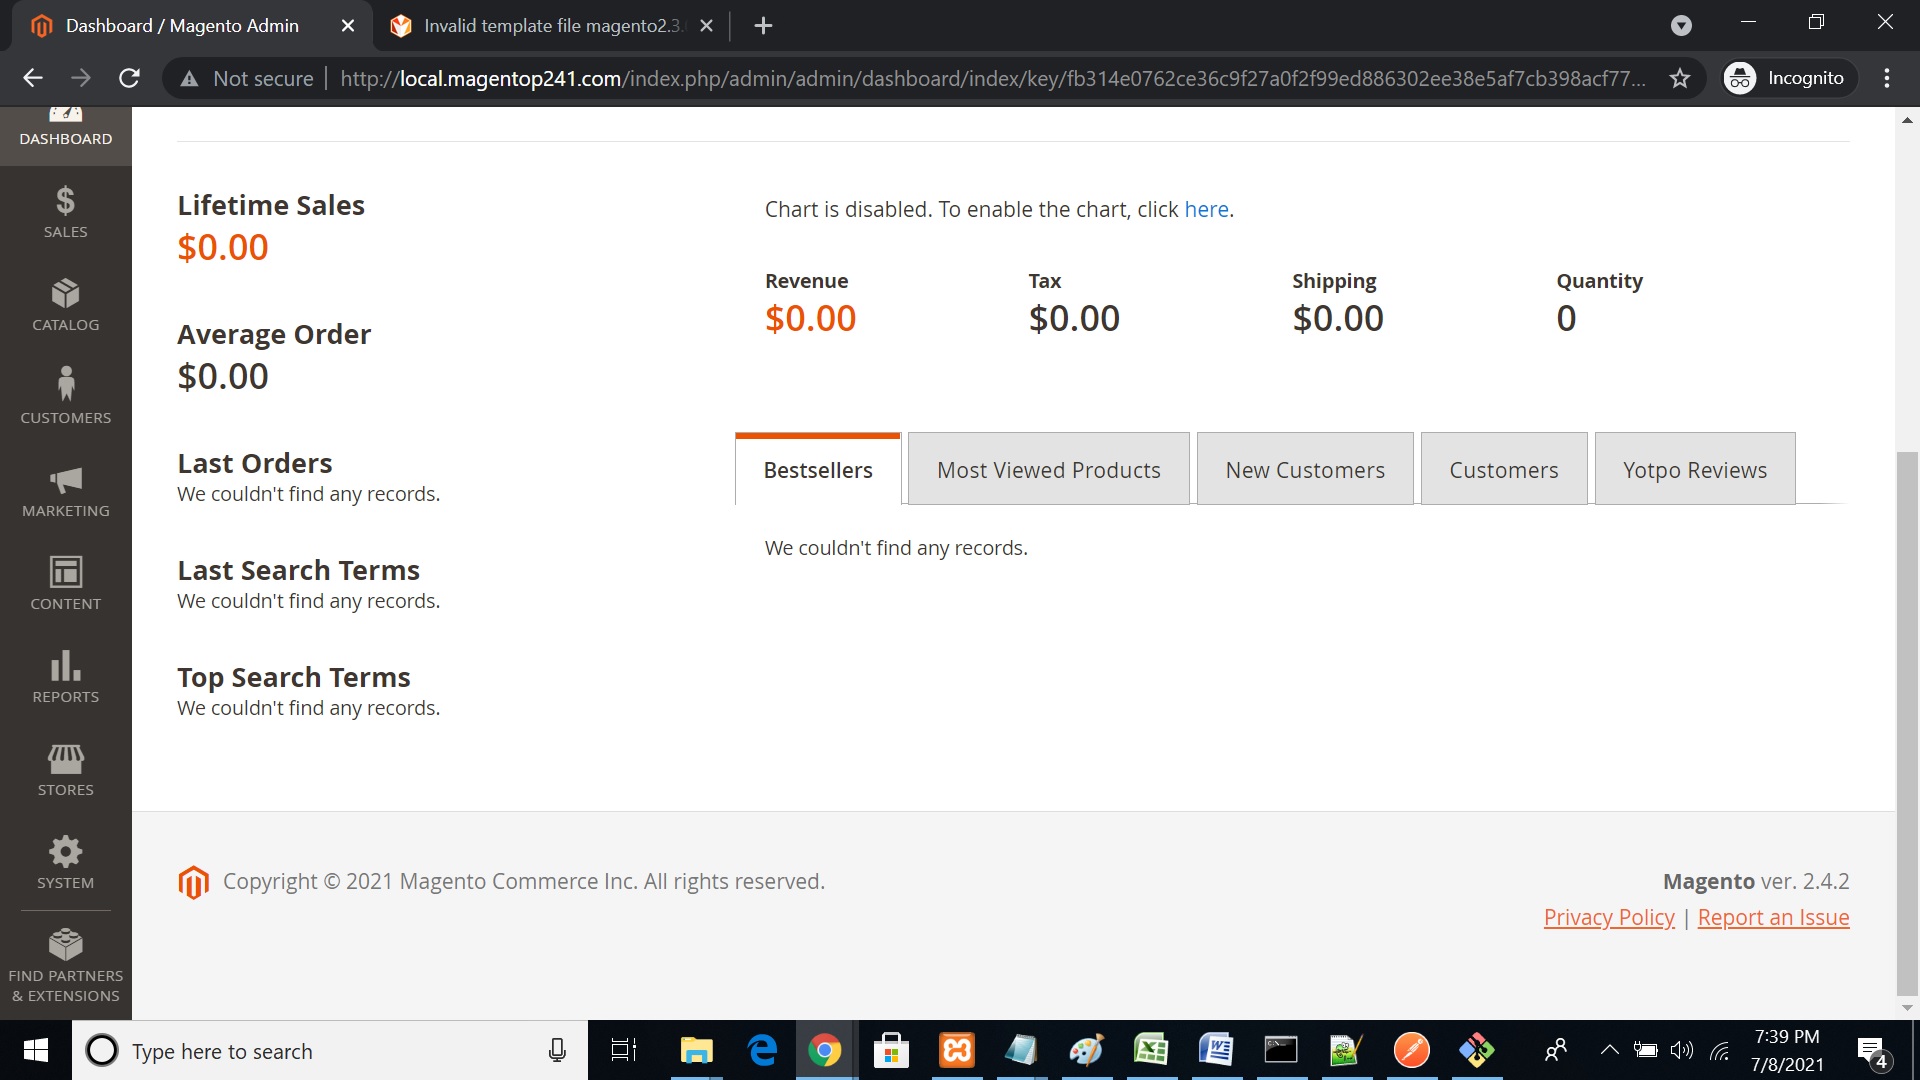Image resolution: width=1920 pixels, height=1080 pixels.
Task: Open the Reports sidebar section
Action: click(x=65, y=676)
